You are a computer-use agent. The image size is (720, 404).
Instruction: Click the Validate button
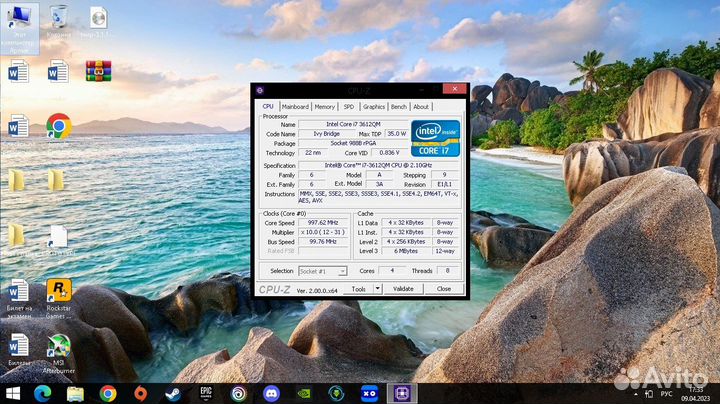pyautogui.click(x=403, y=289)
